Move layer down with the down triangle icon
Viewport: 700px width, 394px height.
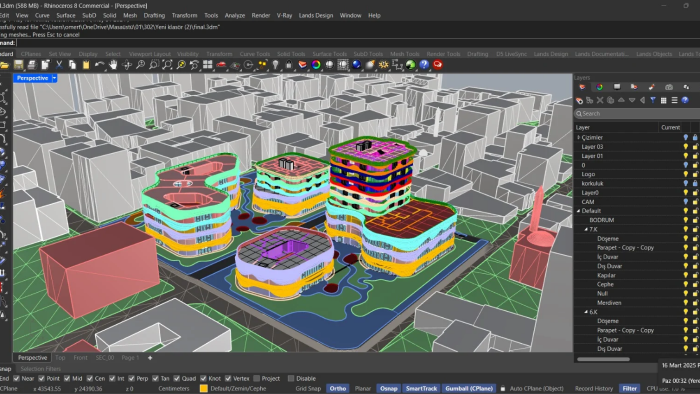point(632,100)
